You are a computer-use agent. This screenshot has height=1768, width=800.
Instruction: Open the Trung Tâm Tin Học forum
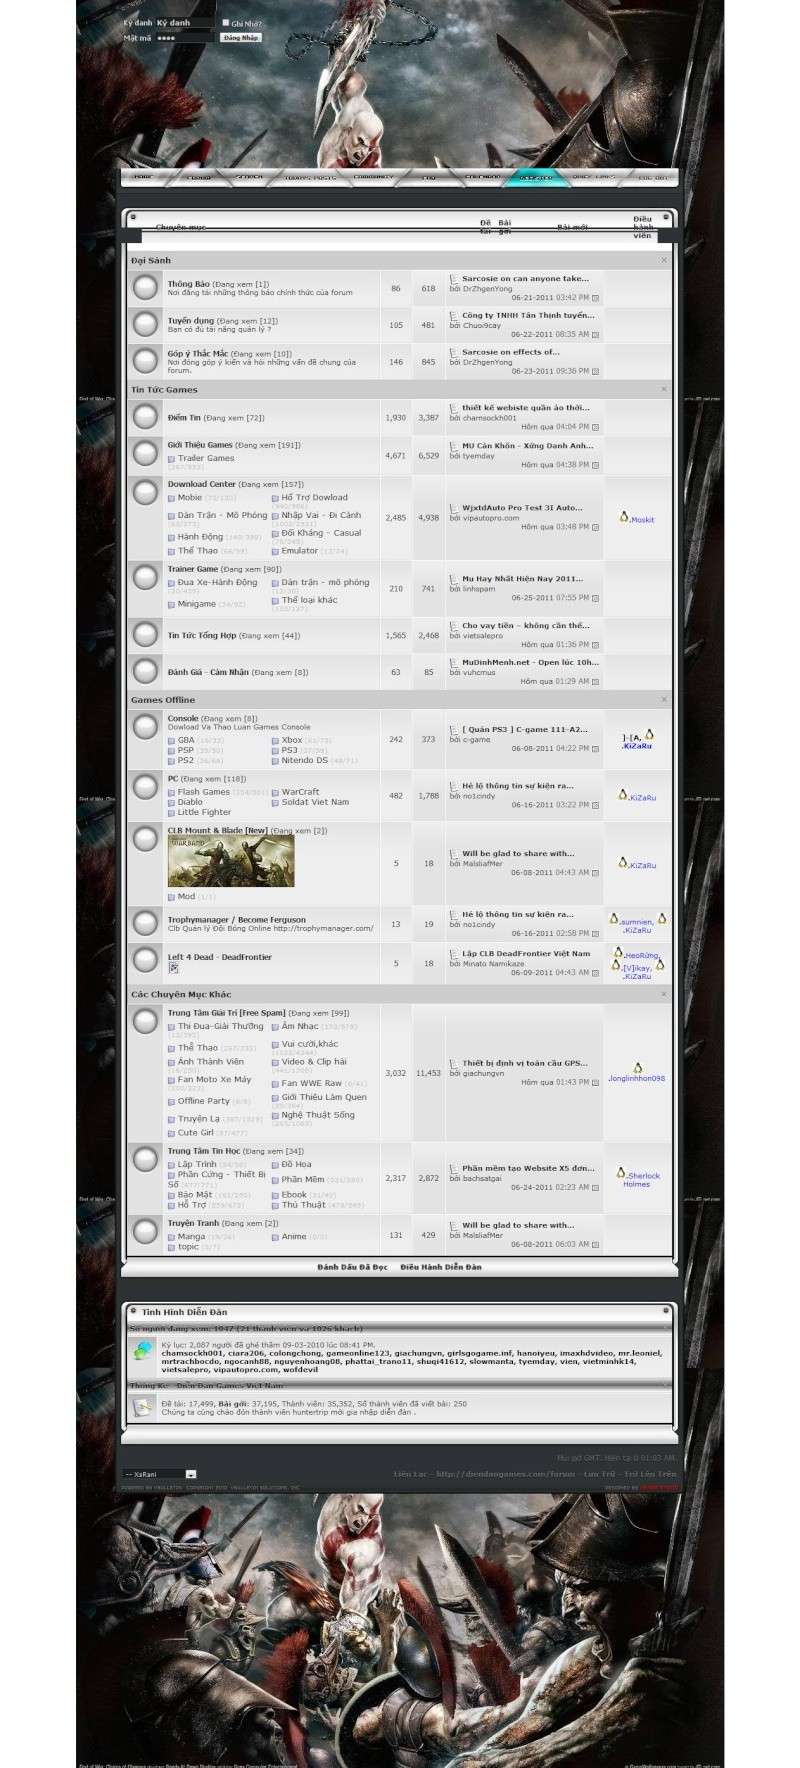pos(204,1151)
